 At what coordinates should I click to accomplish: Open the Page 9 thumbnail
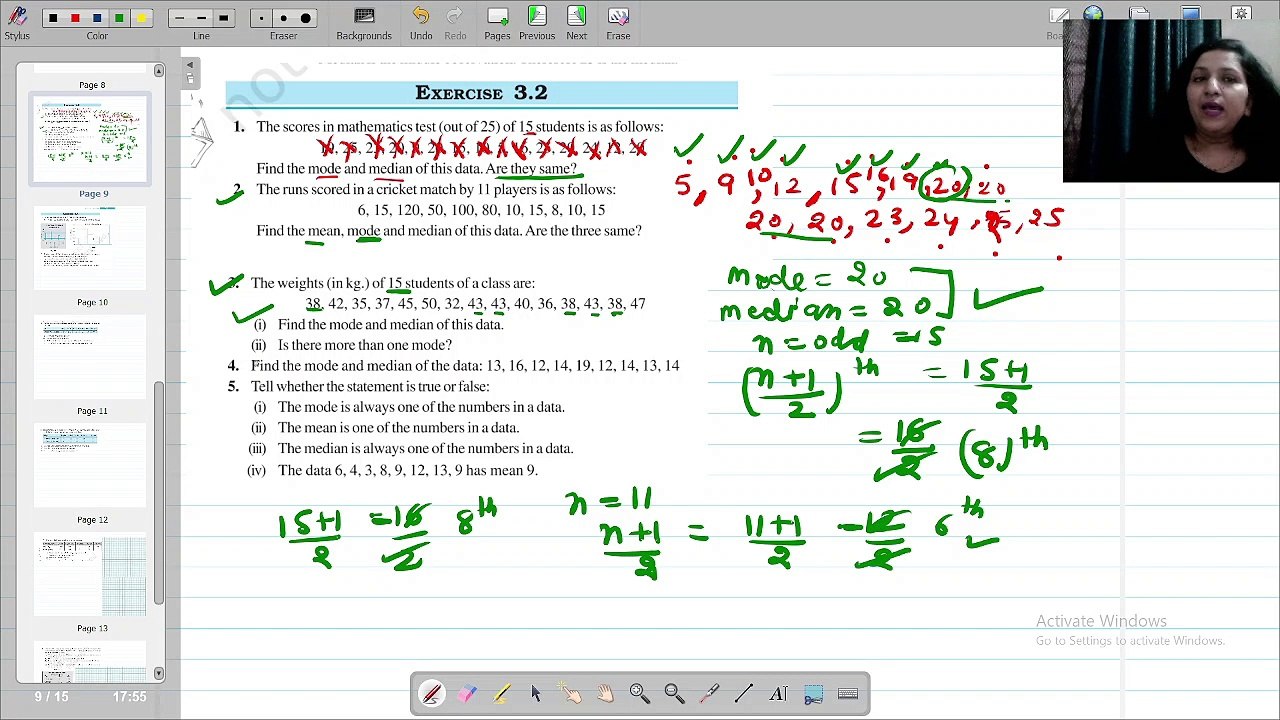(x=91, y=139)
